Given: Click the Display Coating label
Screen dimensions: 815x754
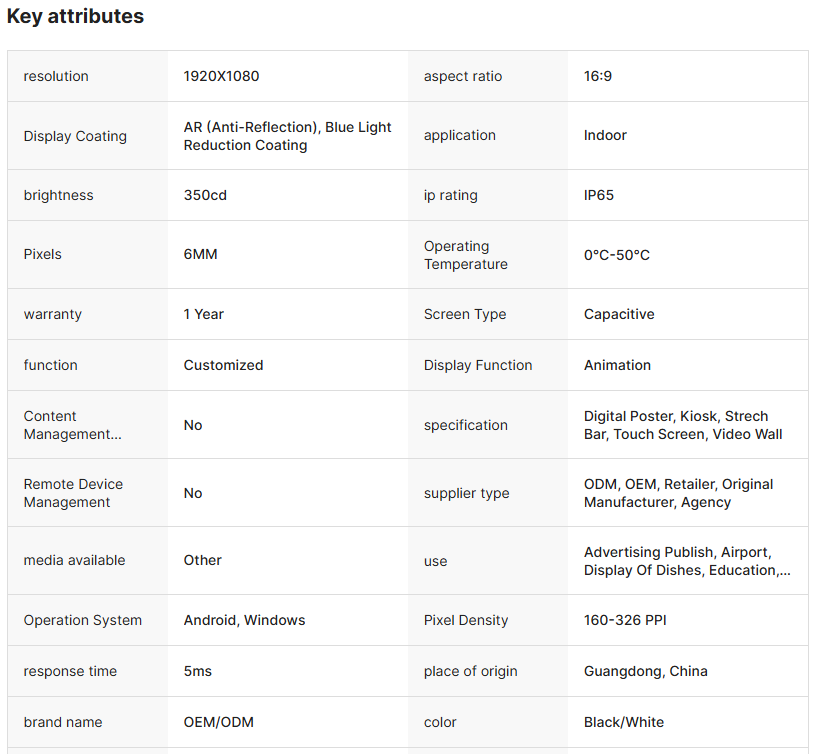Looking at the screenshot, I should (75, 136).
